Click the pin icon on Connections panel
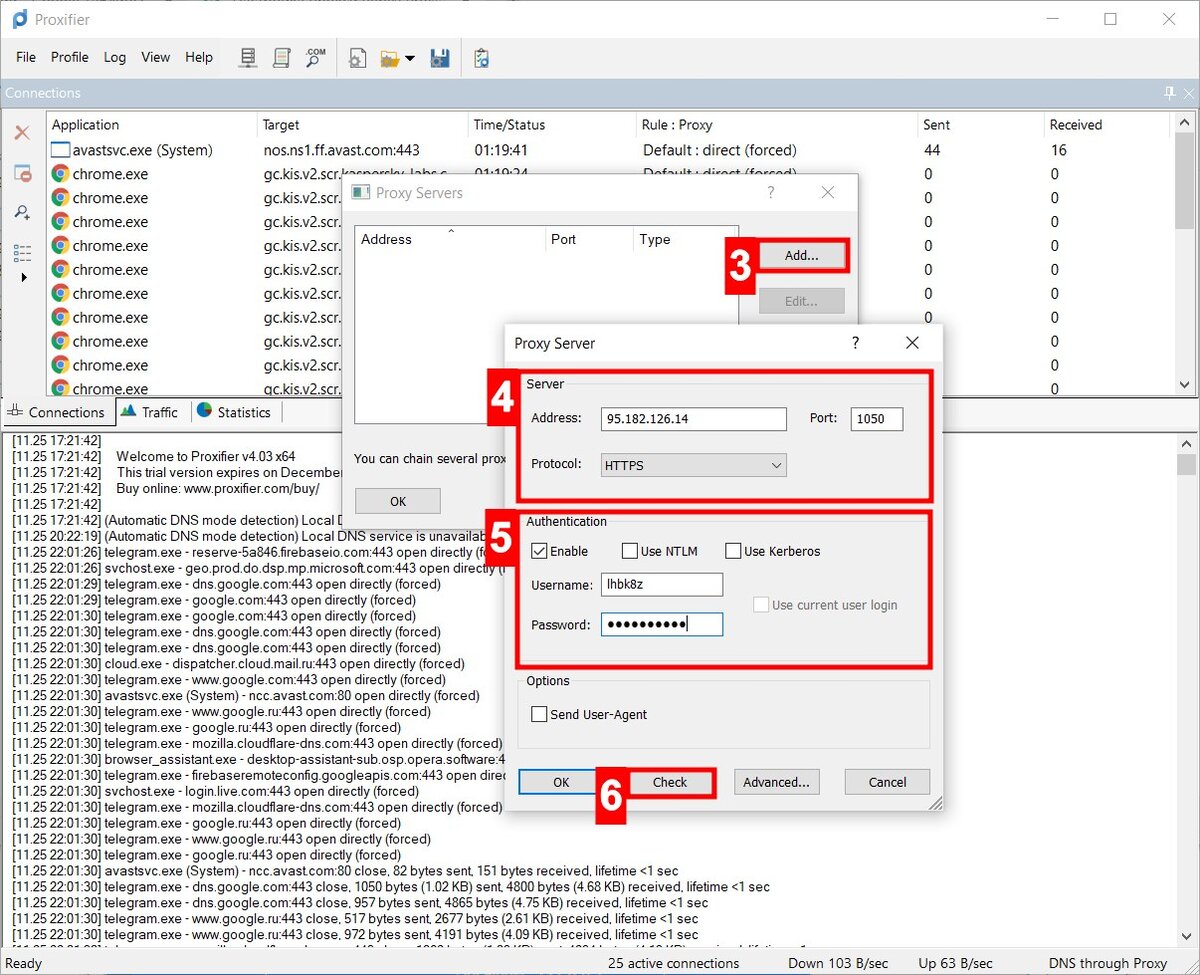The image size is (1200, 975). [1169, 93]
